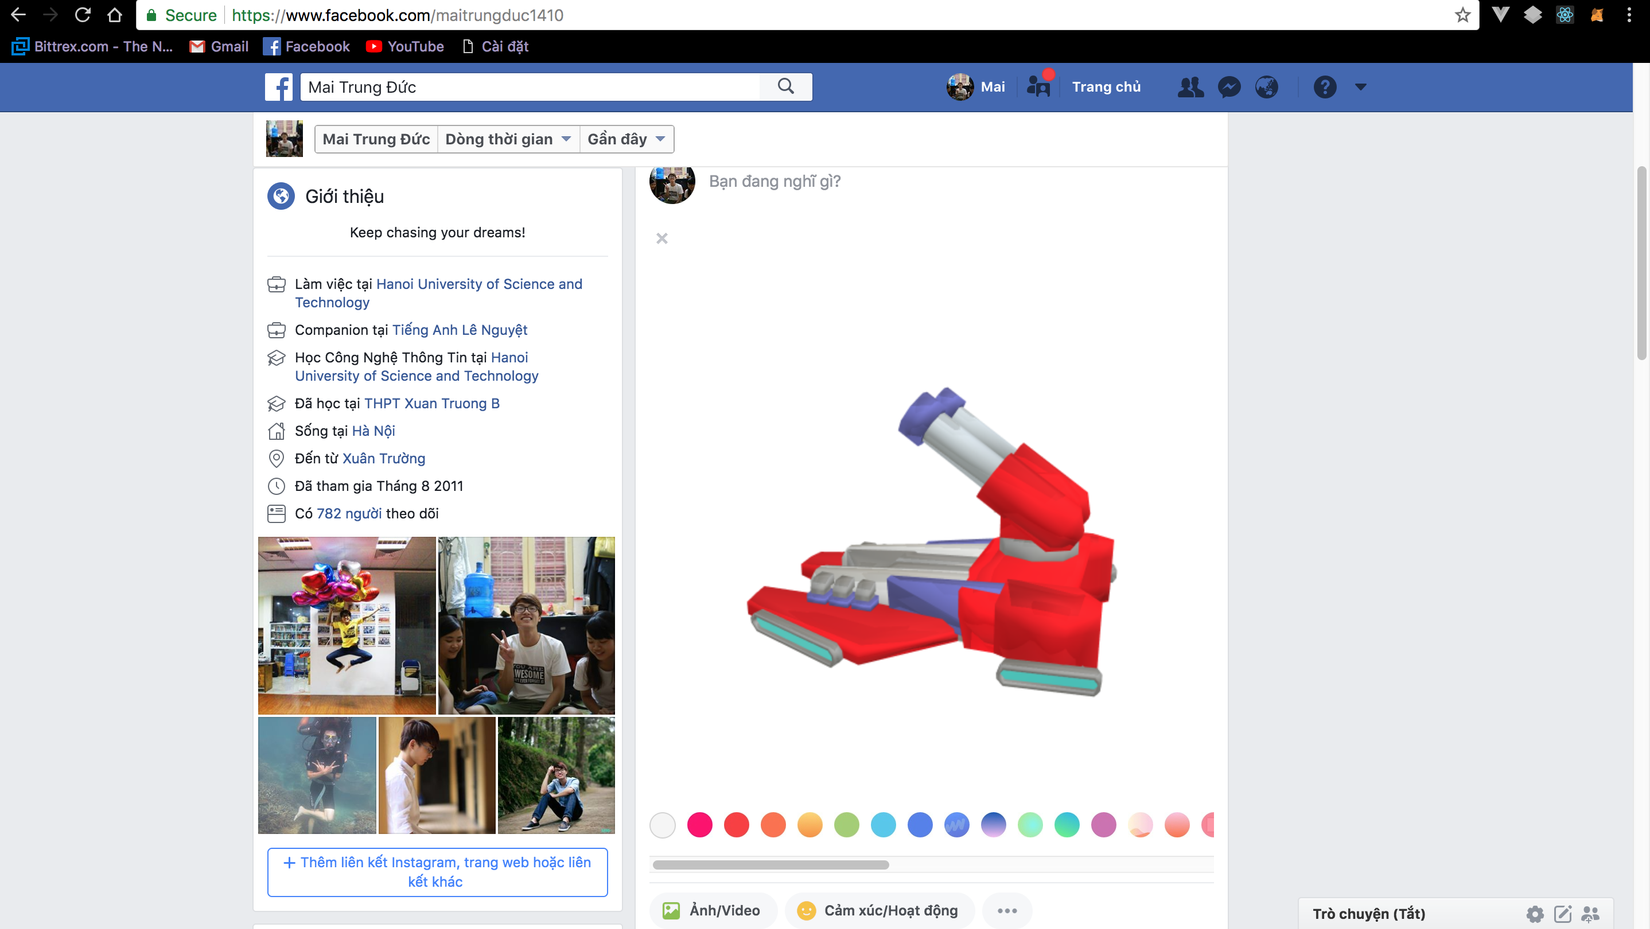Open the Help menu question mark icon
Screen dimensions: 1650x929
[x=1325, y=87]
